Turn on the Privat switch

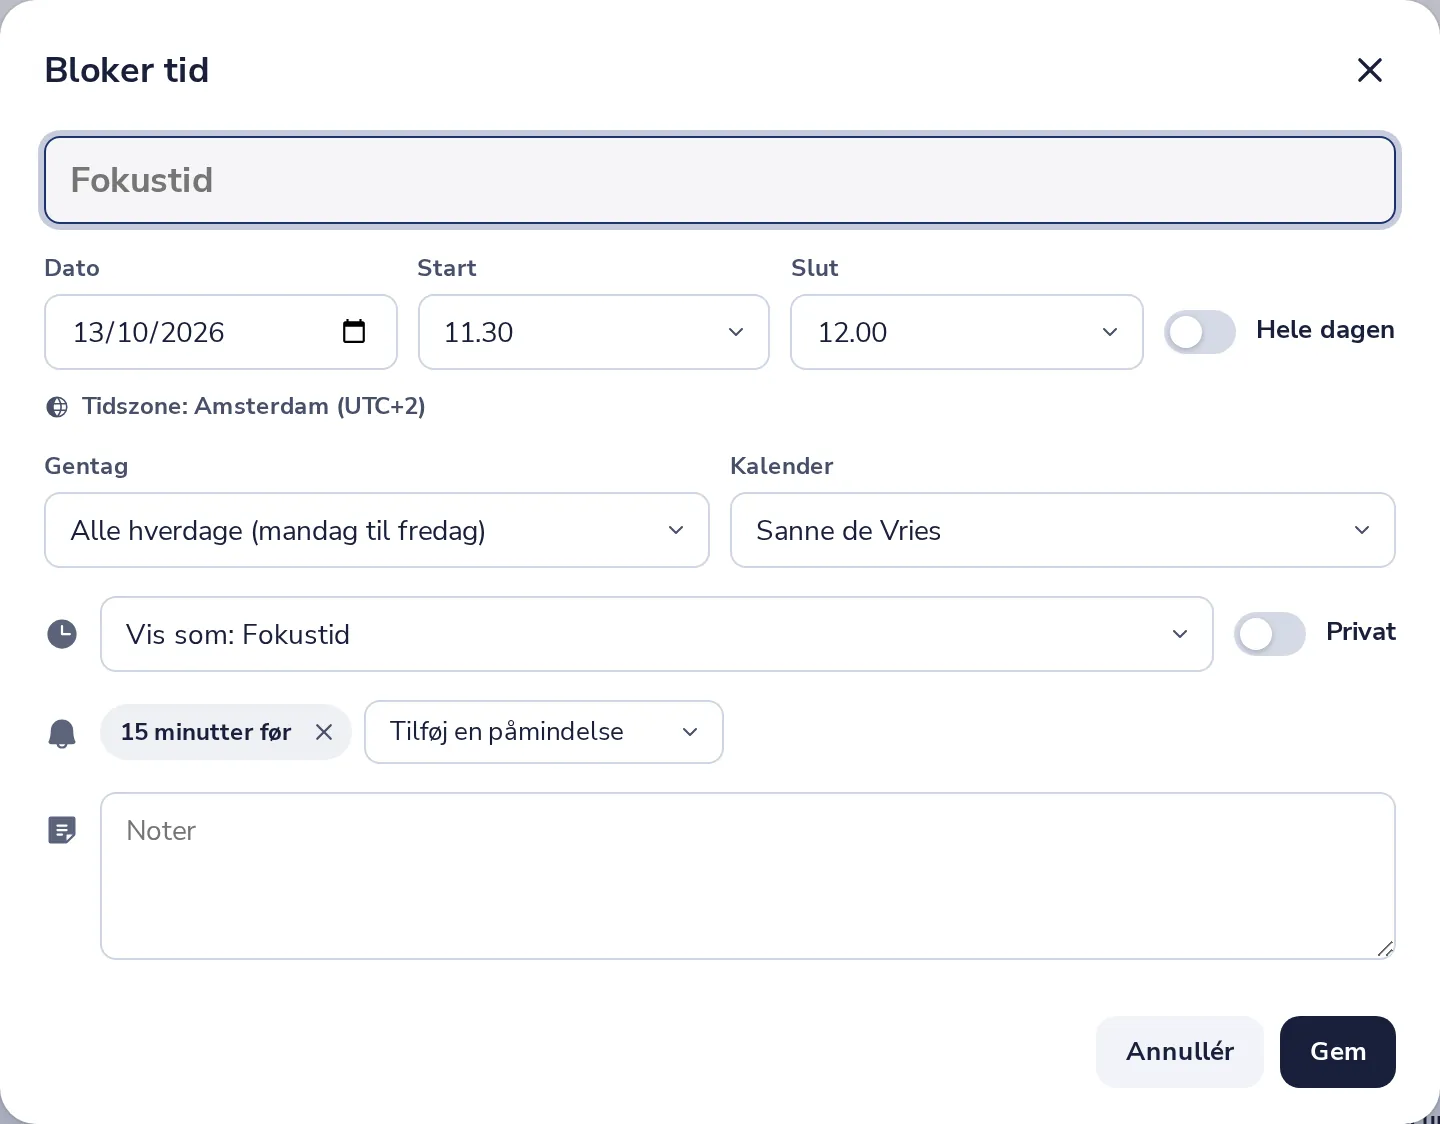(x=1270, y=634)
